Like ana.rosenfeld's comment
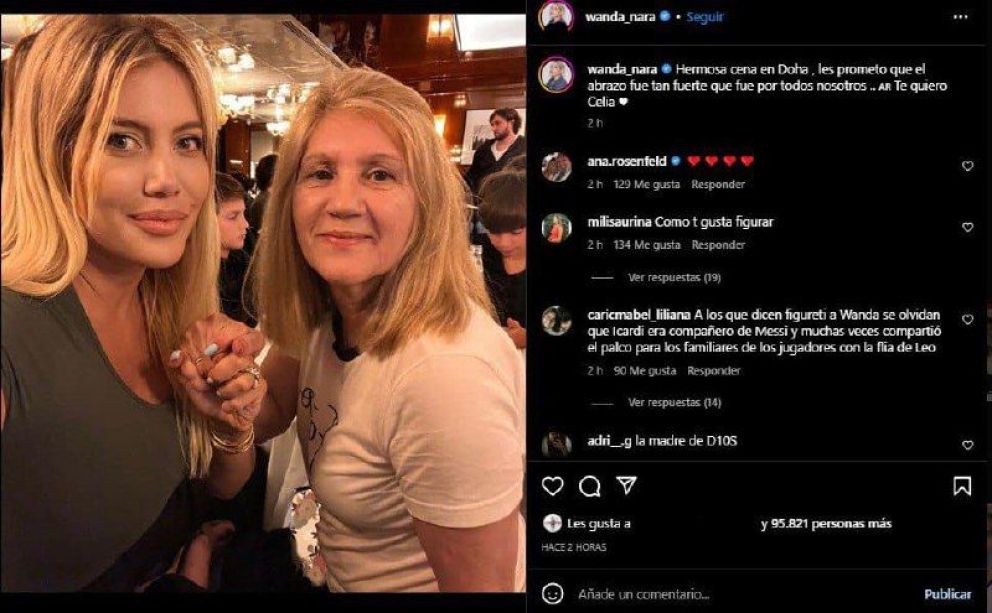This screenshot has height=613, width=992. [967, 166]
